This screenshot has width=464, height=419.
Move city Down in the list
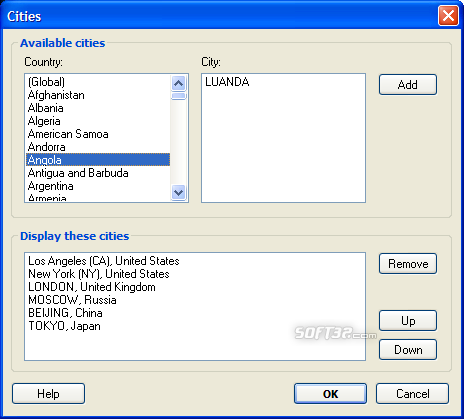click(x=408, y=350)
